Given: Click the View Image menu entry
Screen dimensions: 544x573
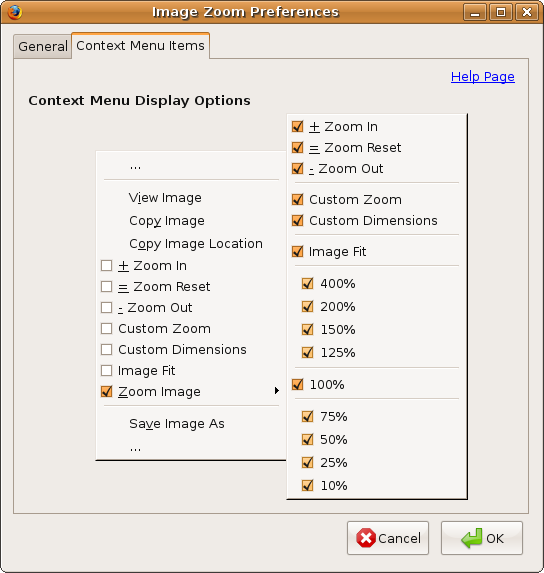Looking at the screenshot, I should click(x=165, y=198).
